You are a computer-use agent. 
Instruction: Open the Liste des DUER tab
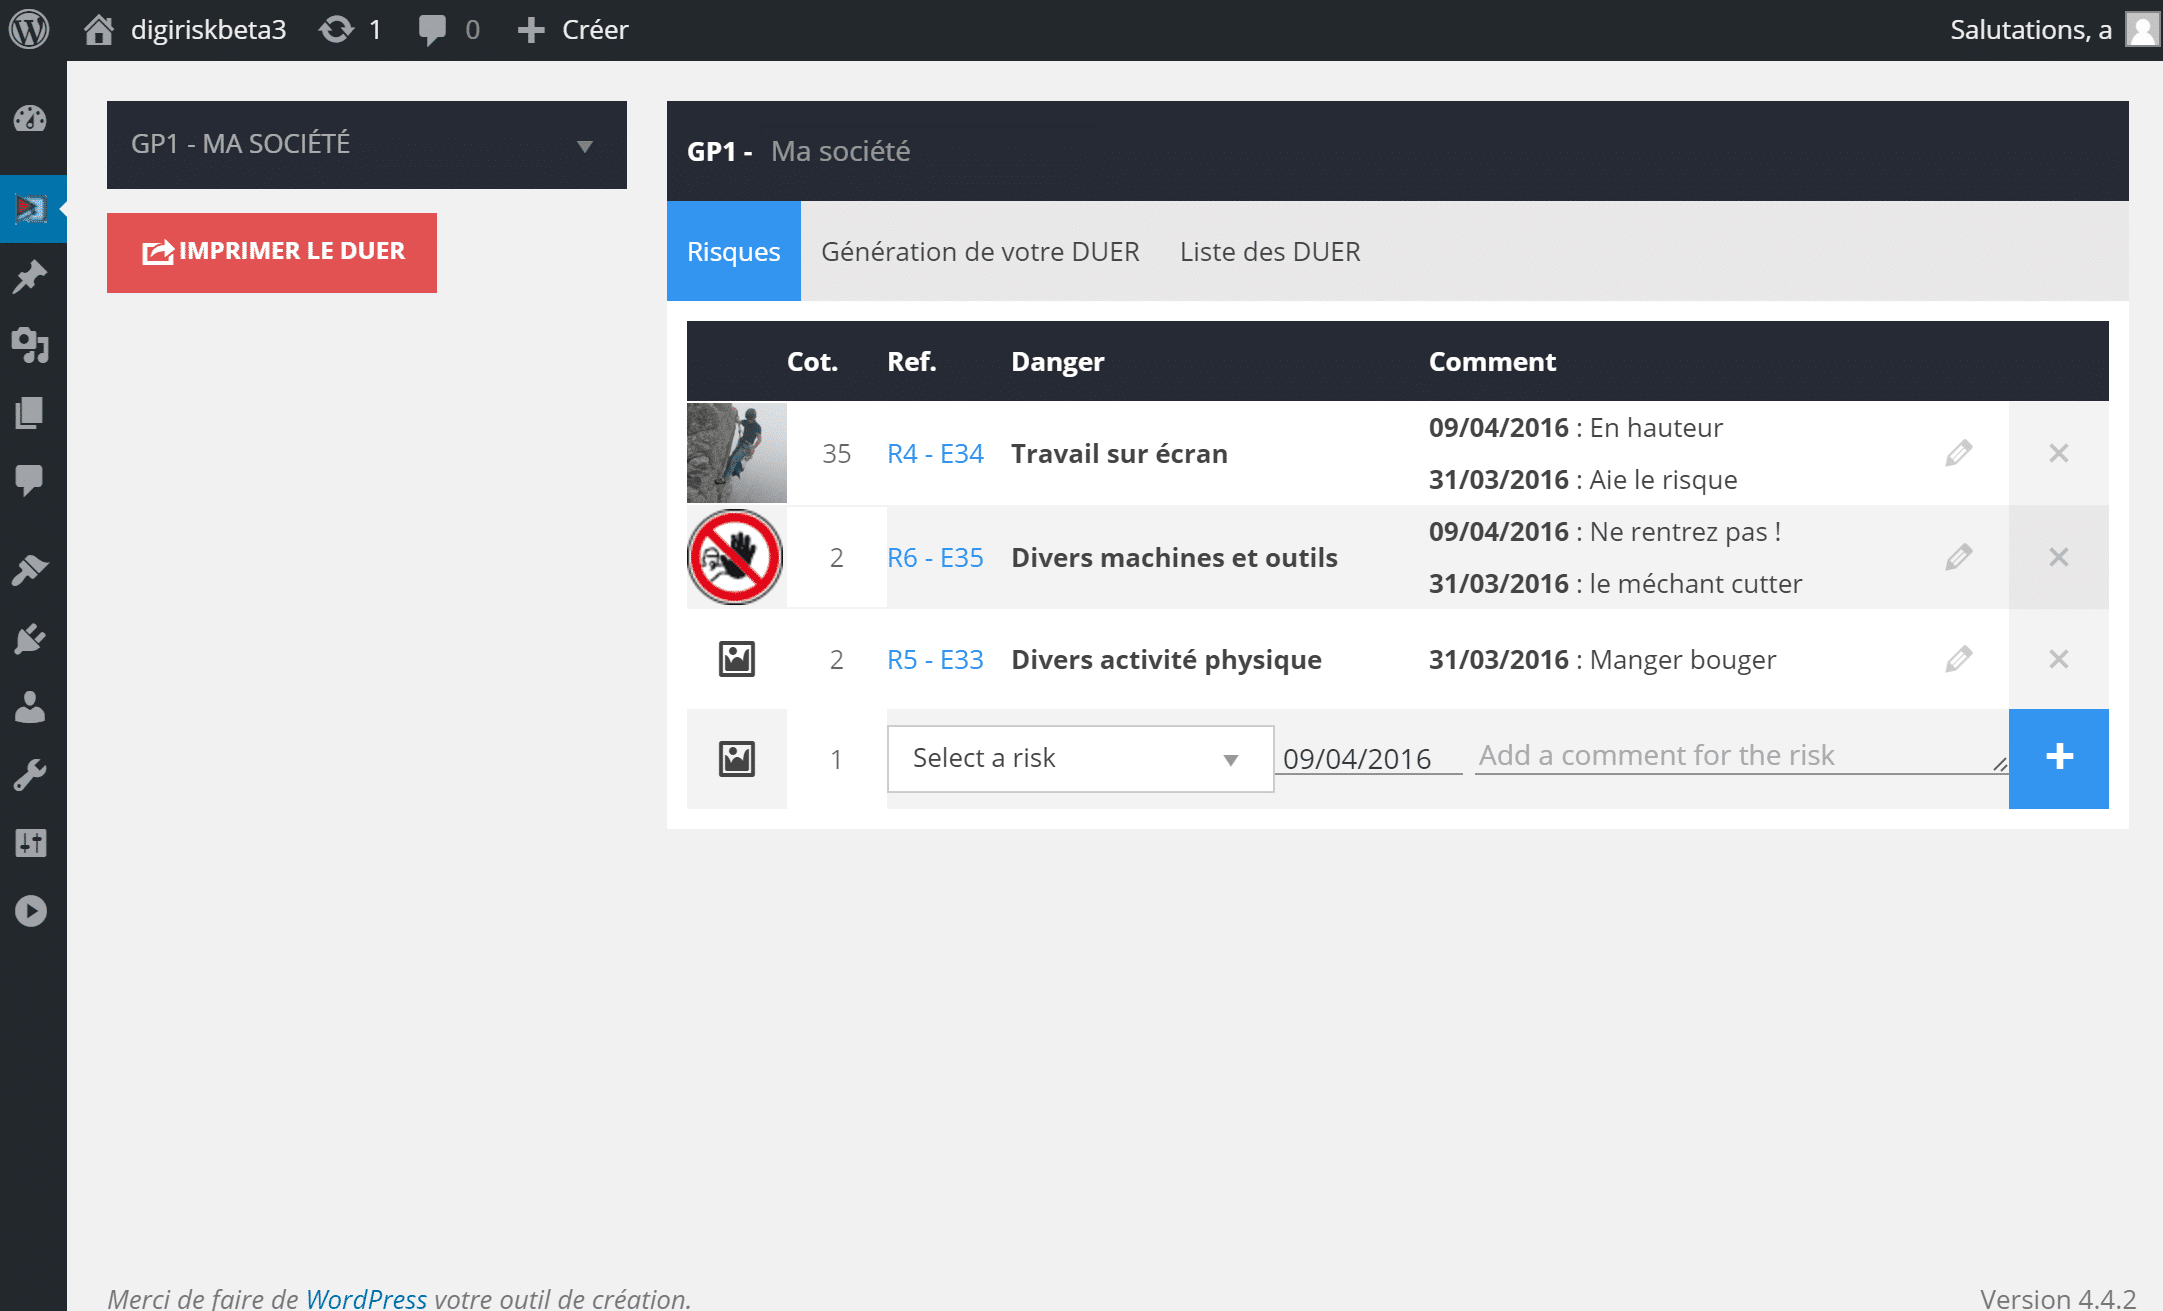click(1270, 251)
